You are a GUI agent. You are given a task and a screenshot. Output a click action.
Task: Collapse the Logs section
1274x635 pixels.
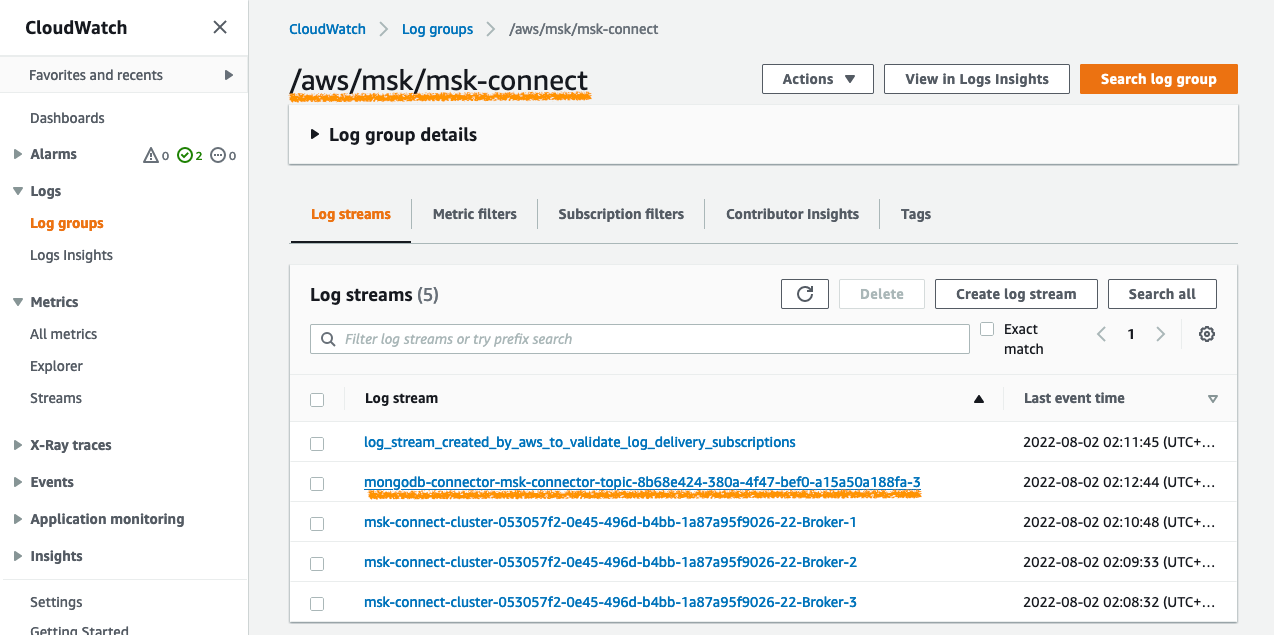(x=18, y=191)
